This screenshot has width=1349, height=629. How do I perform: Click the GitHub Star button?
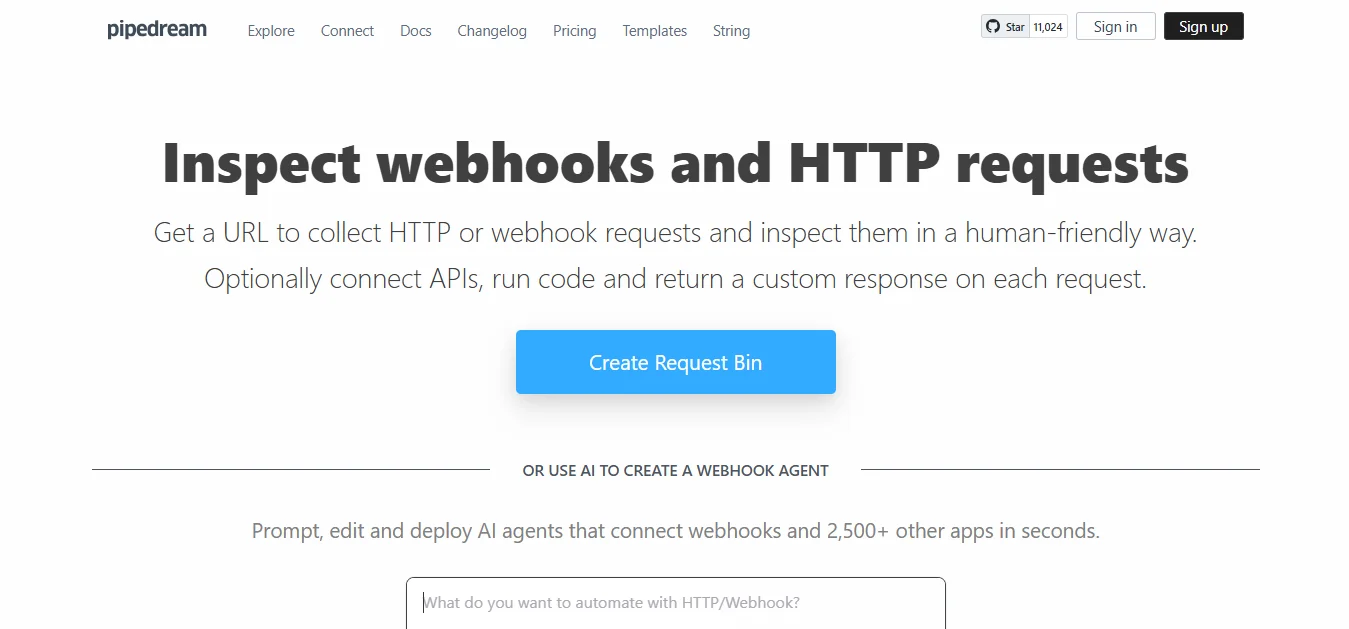point(1005,27)
